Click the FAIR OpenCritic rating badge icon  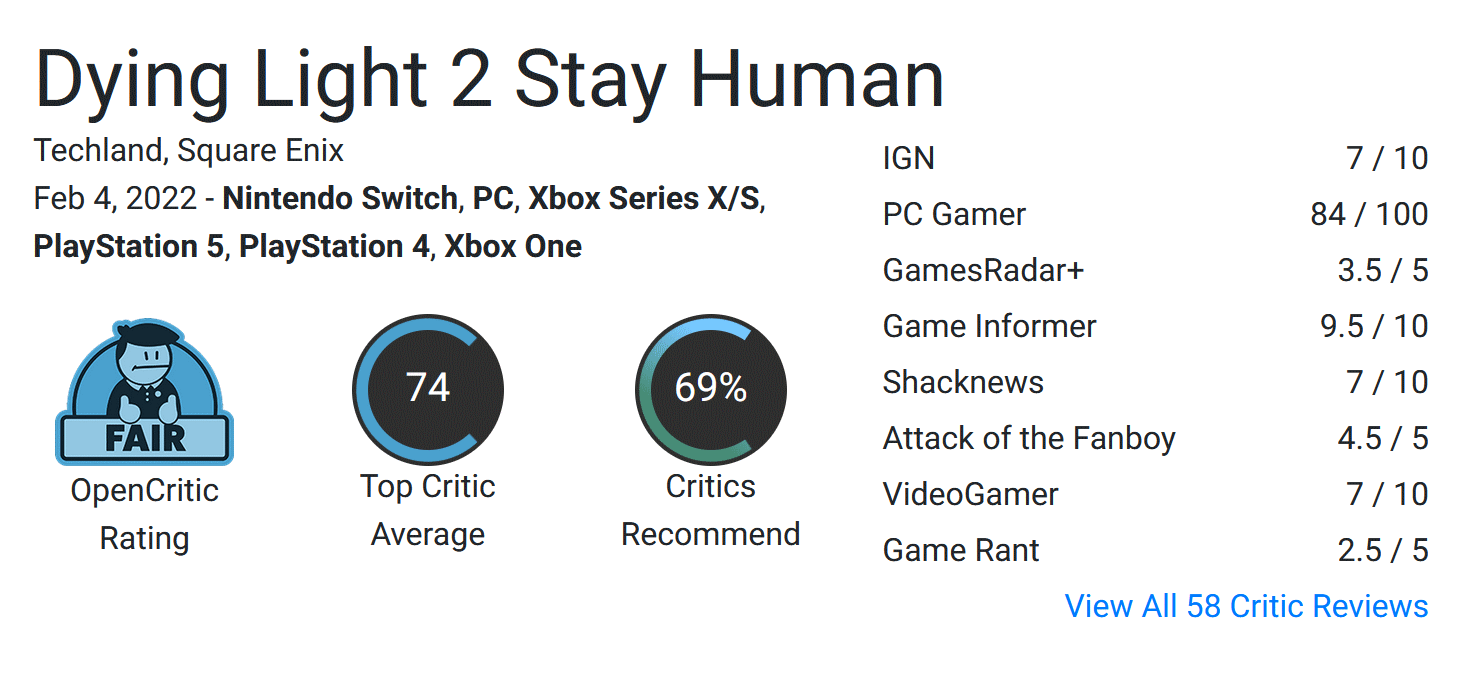pyautogui.click(x=144, y=392)
